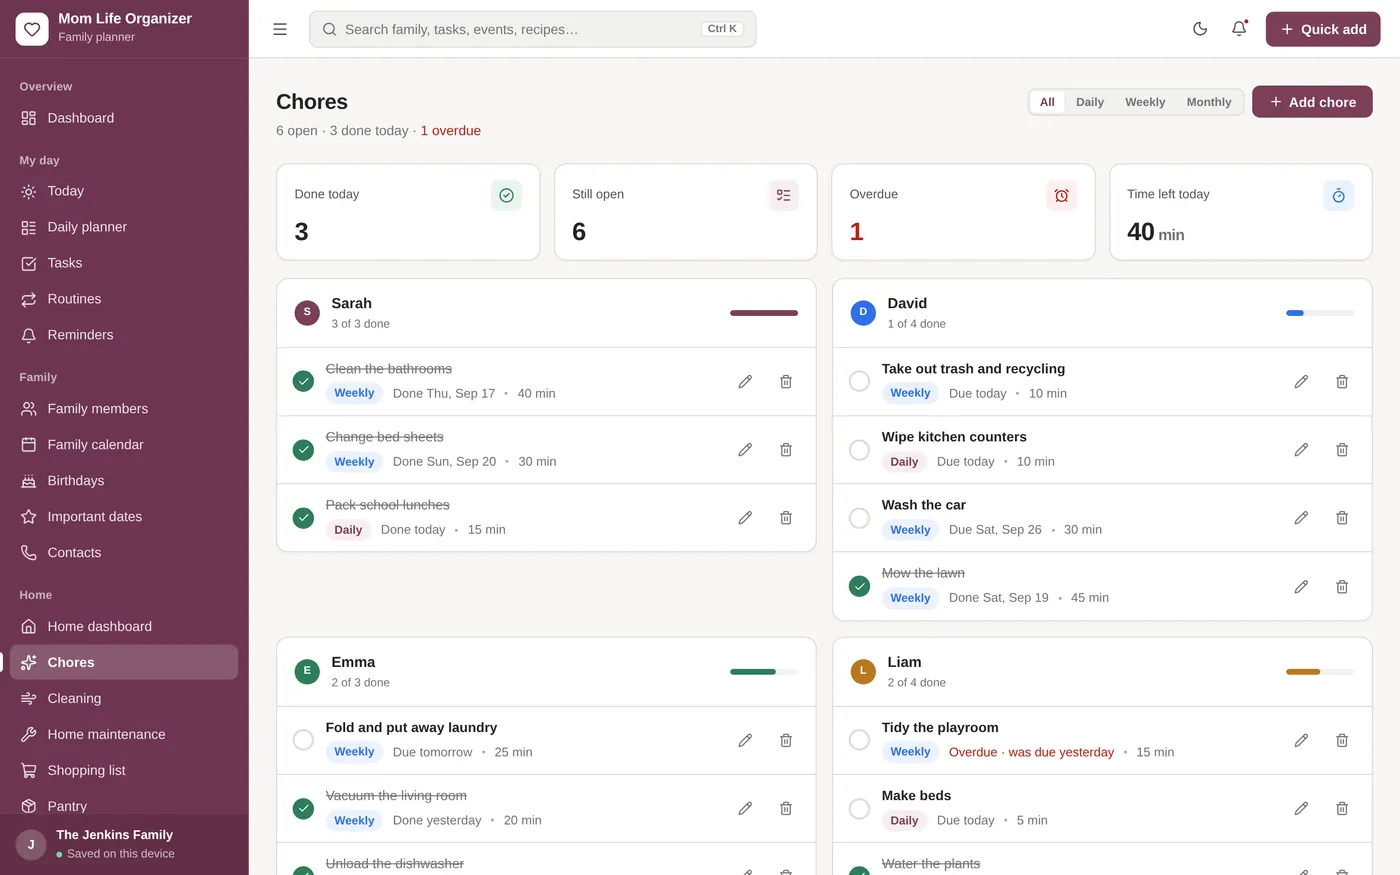Toggle the sidebar hamburger menu
Screen dimensions: 1400x875
tap(280, 29)
